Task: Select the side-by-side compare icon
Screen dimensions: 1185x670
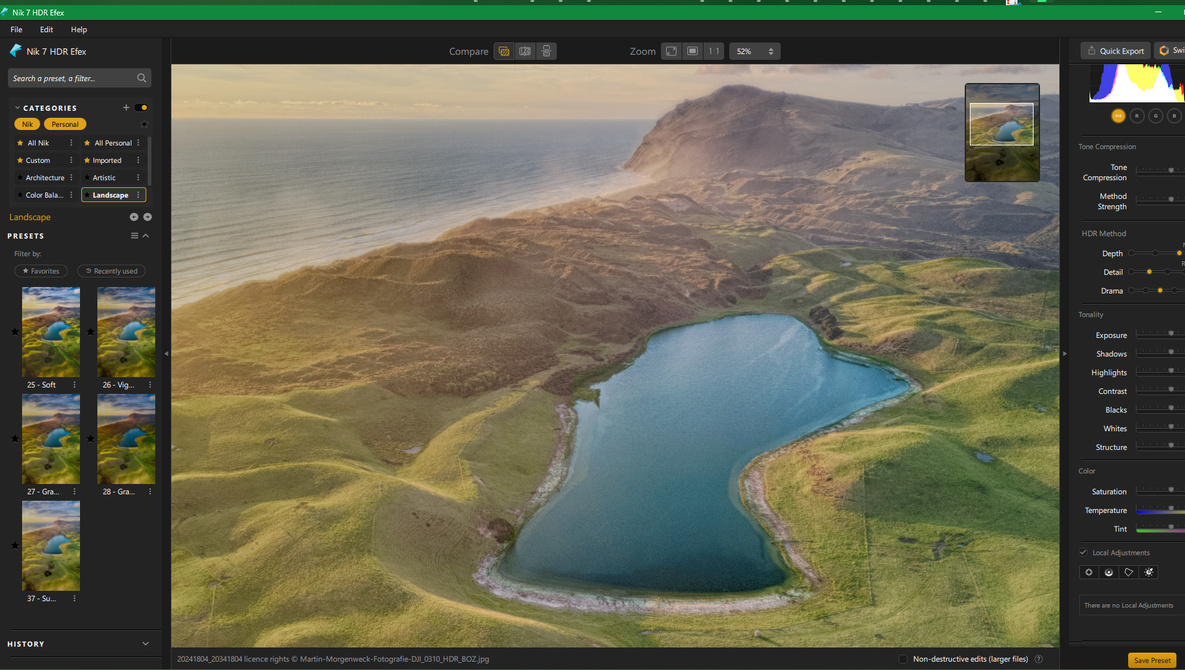Action: (546, 51)
